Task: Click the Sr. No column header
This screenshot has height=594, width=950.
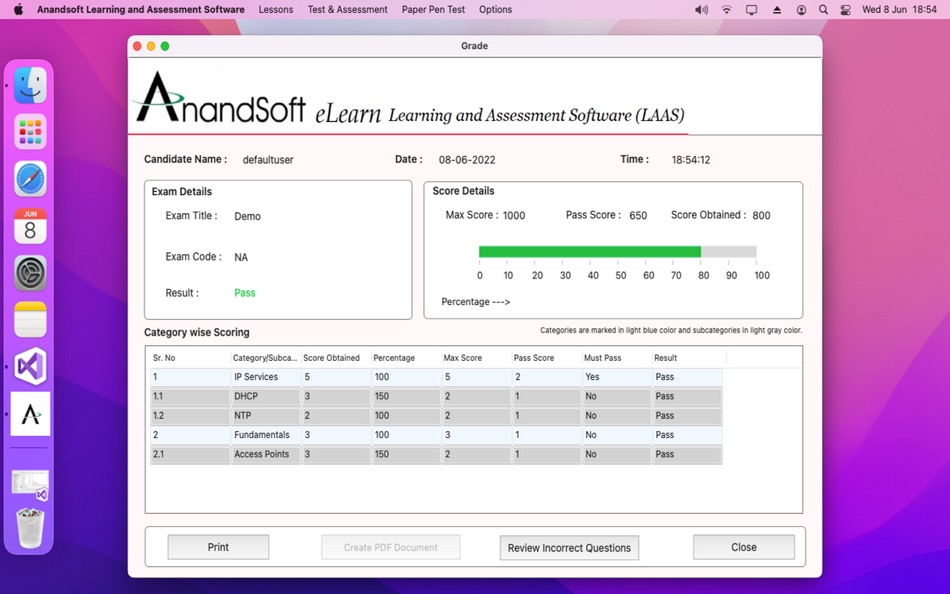Action: (x=190, y=358)
